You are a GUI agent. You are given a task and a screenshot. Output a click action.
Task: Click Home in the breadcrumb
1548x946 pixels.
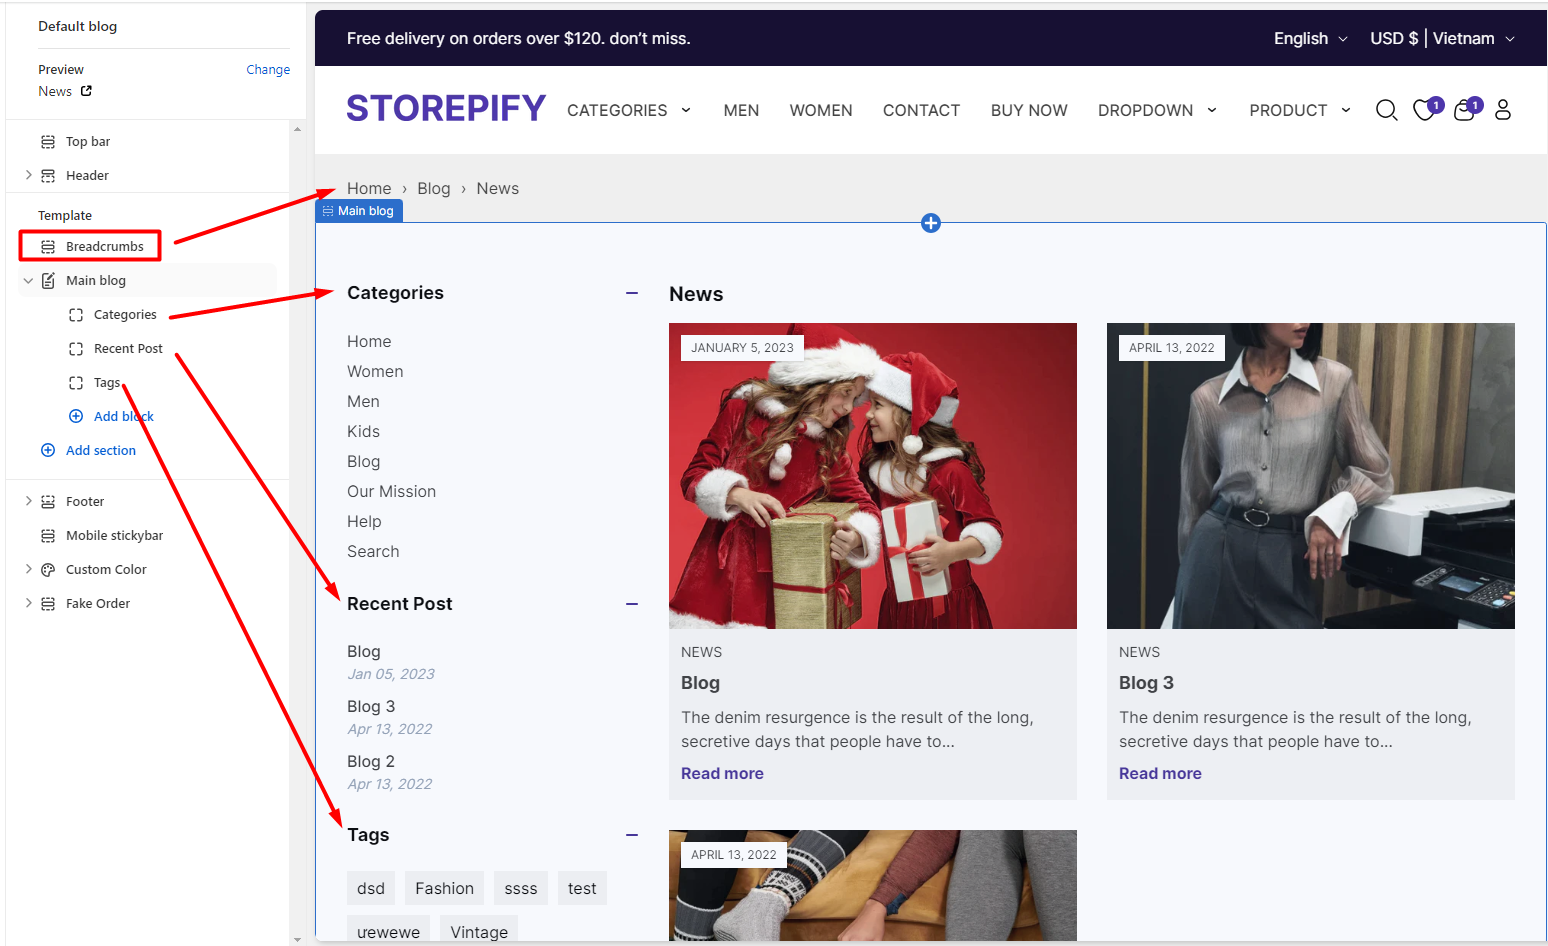click(369, 189)
